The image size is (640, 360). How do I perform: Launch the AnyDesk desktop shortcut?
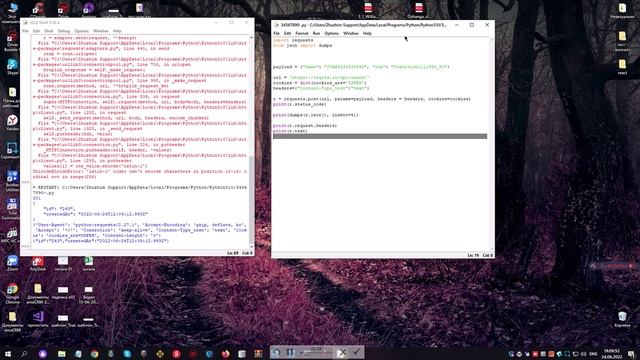pos(38,263)
